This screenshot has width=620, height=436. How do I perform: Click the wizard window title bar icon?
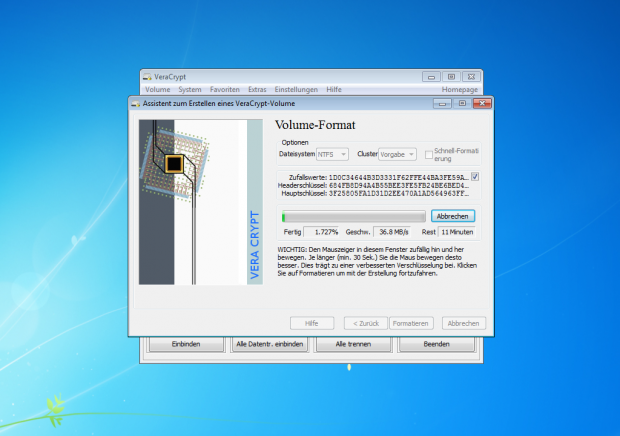(136, 104)
